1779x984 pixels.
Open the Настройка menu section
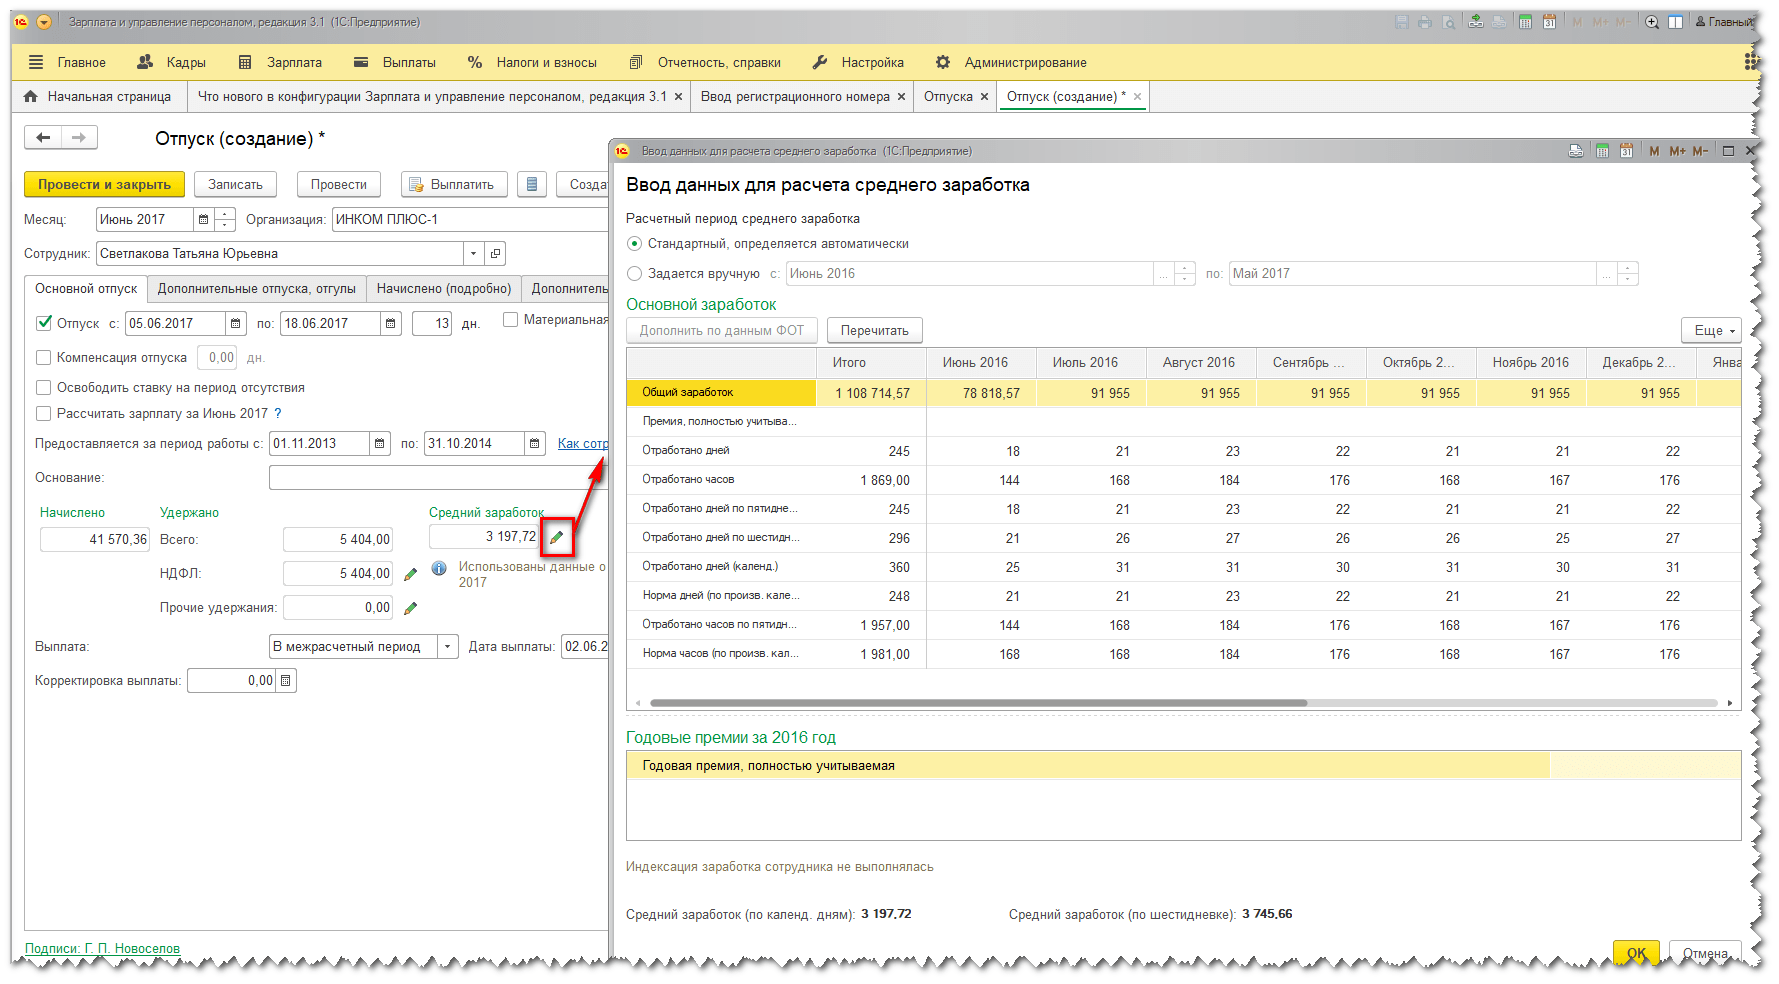tap(858, 62)
